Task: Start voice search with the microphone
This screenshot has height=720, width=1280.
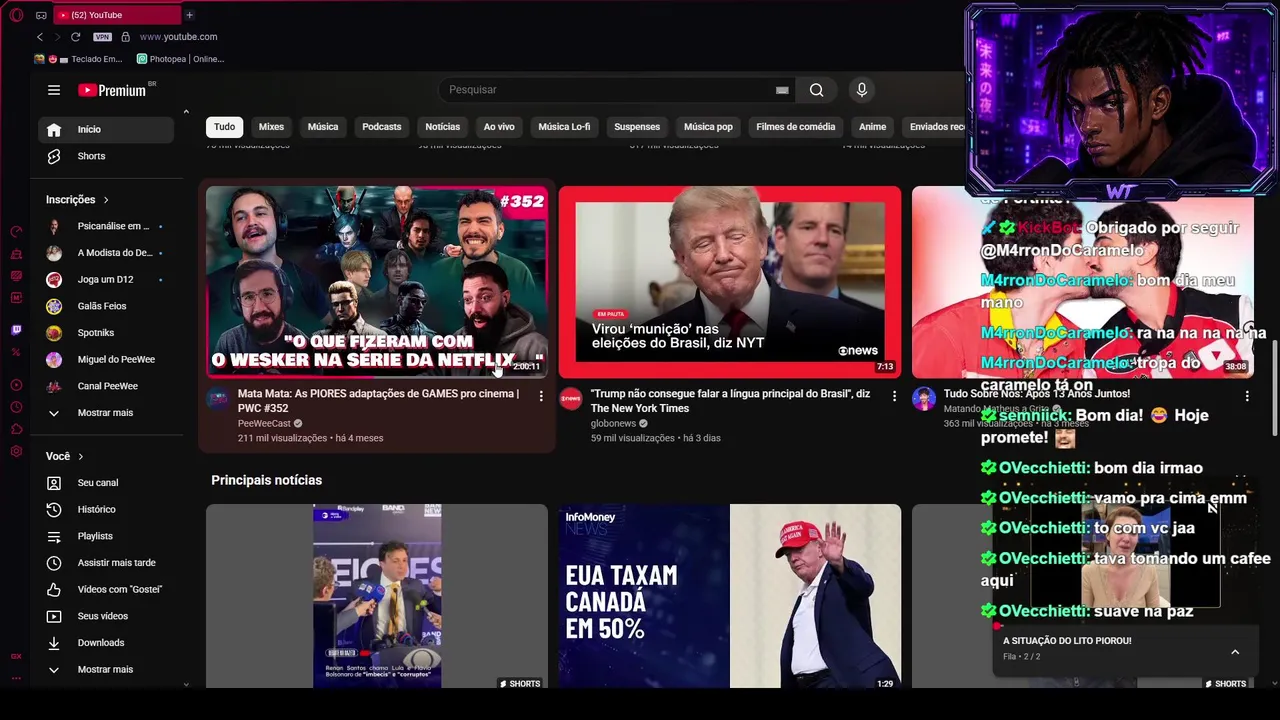Action: tap(862, 90)
